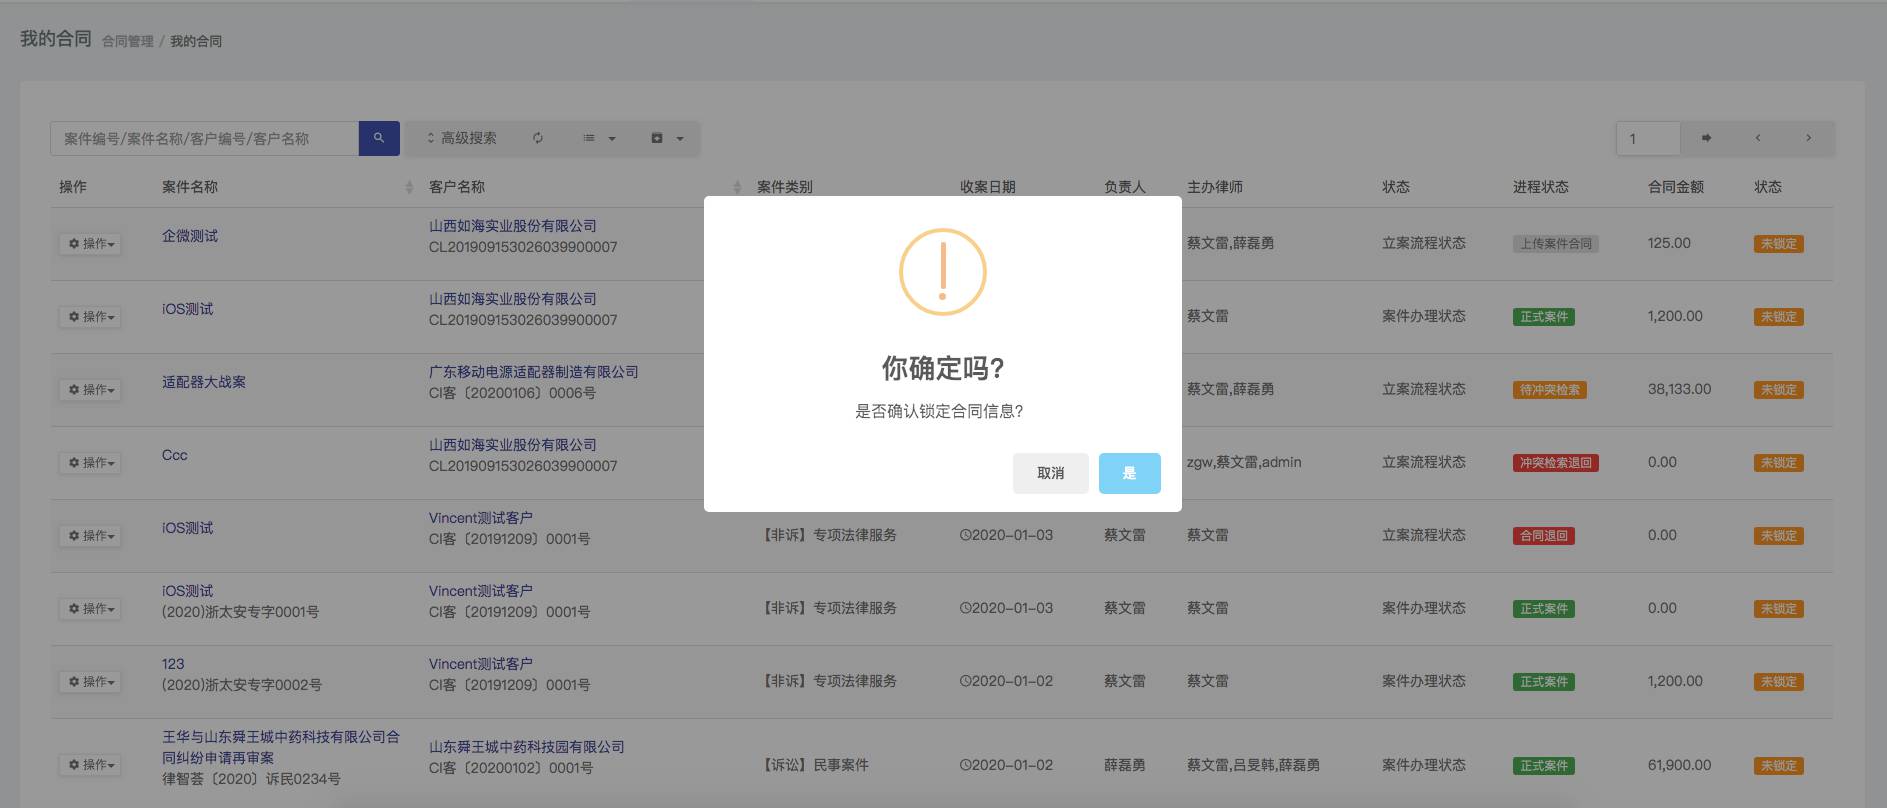Sort by 案件名称 column sort arrows

pos(409,187)
